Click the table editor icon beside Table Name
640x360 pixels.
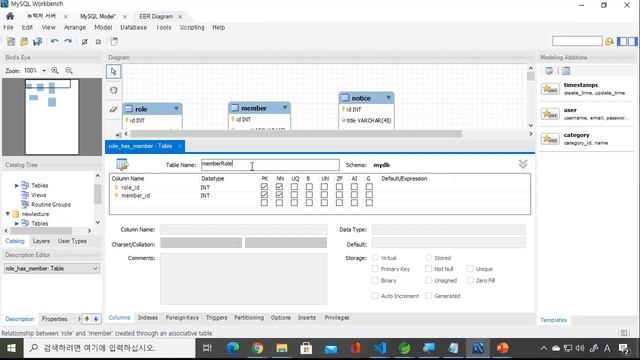(x=122, y=164)
